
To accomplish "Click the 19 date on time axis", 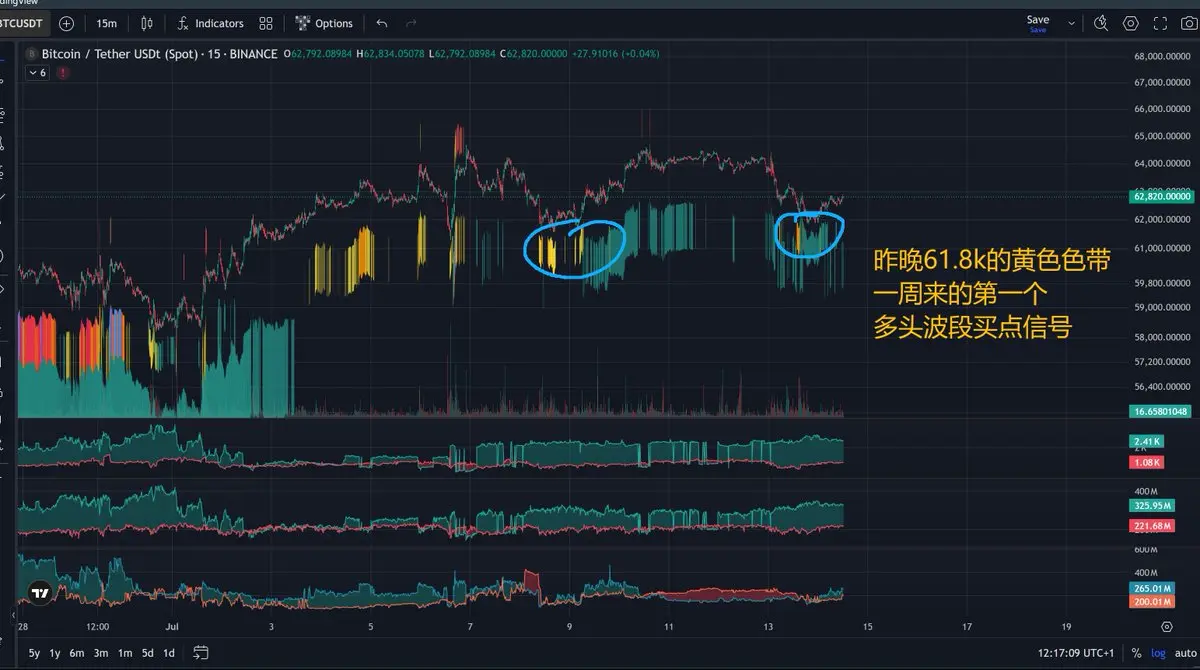I will coord(1067,627).
